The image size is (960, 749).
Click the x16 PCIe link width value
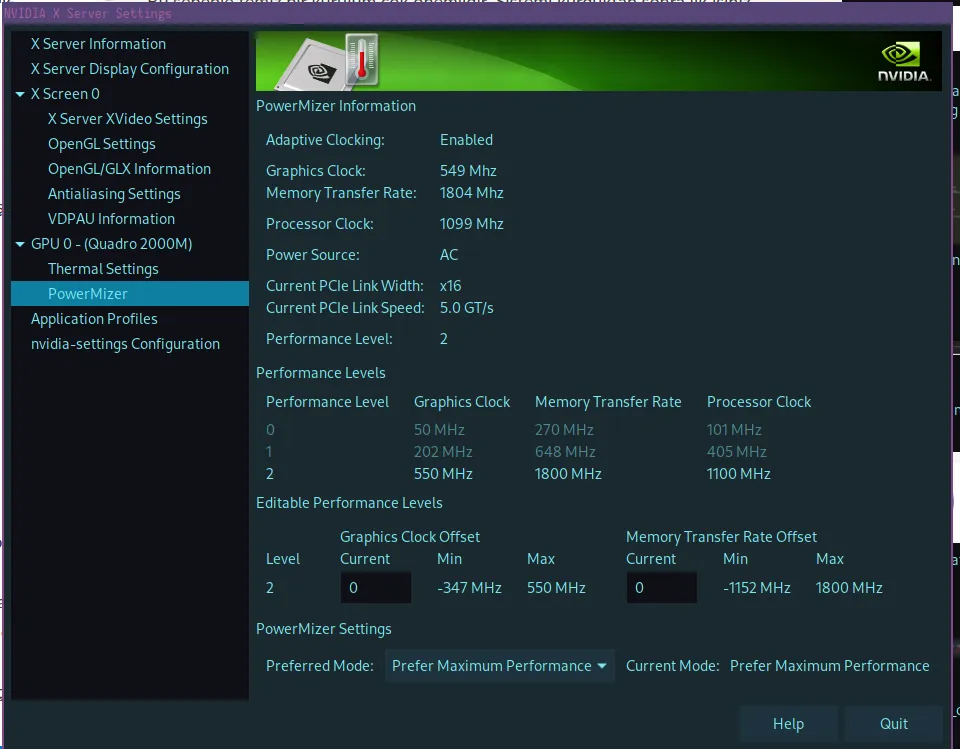[451, 286]
